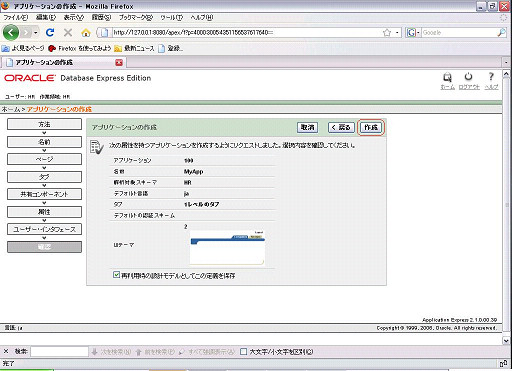The image size is (512, 371).
Task: Toggle the 再利用時の設計モデルとしてこの定義を保存 checkbox
Action: 116,275
